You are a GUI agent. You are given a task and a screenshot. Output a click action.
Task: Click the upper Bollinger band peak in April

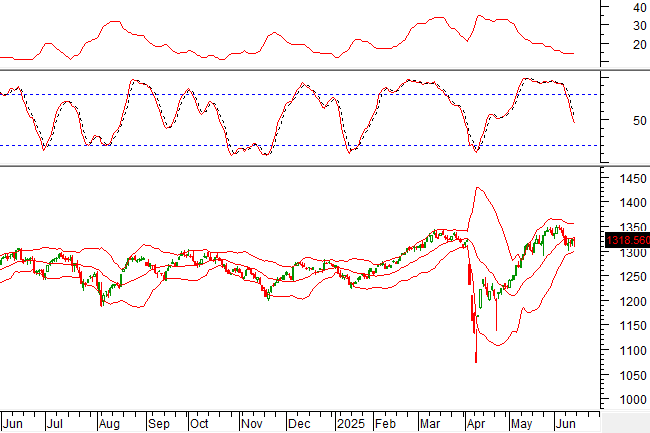tap(477, 188)
